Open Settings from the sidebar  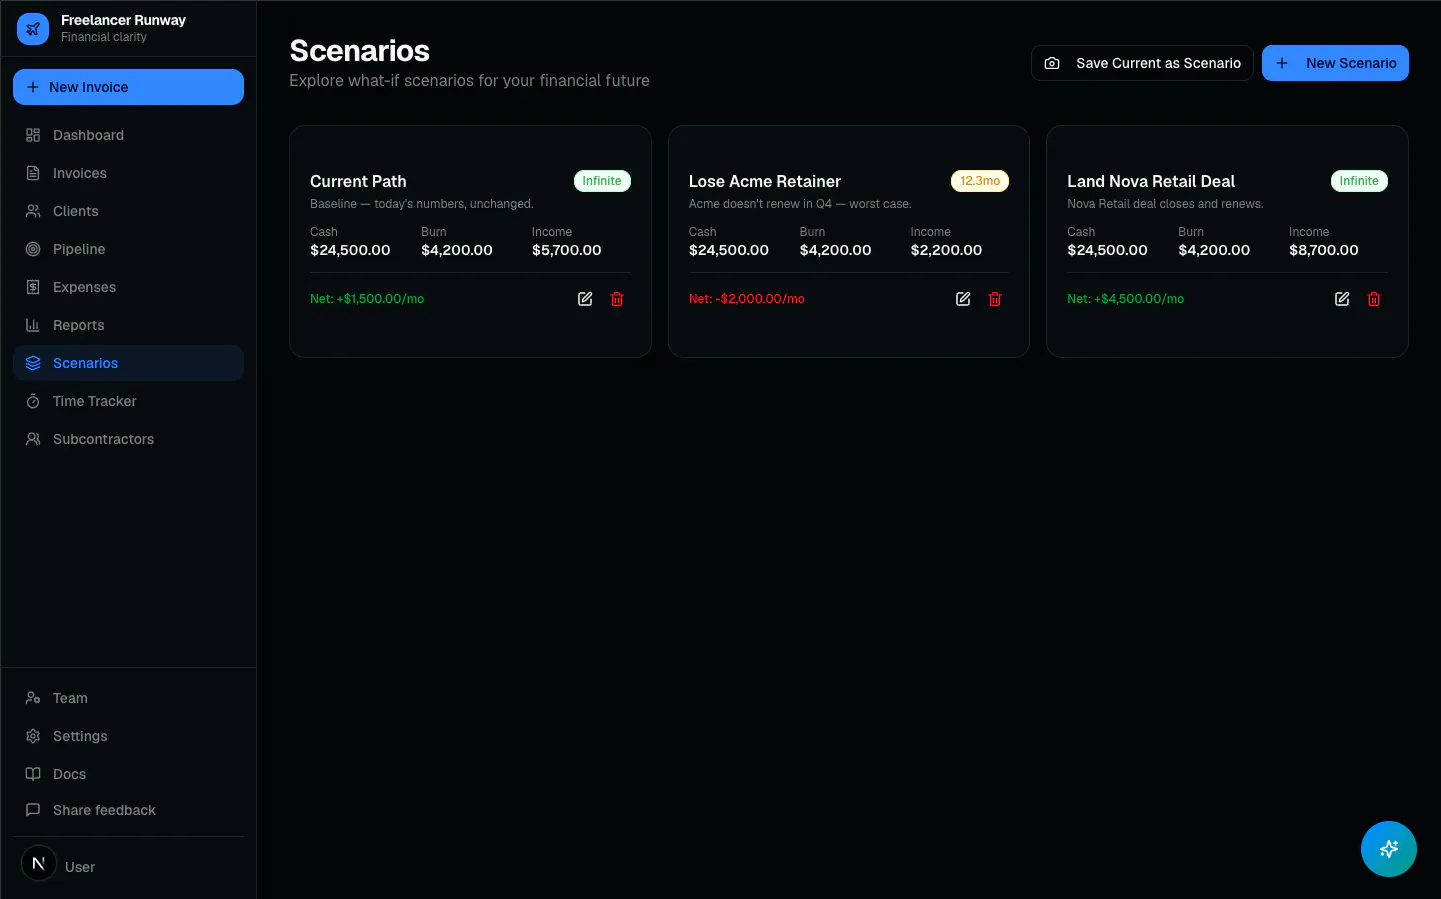(128, 736)
